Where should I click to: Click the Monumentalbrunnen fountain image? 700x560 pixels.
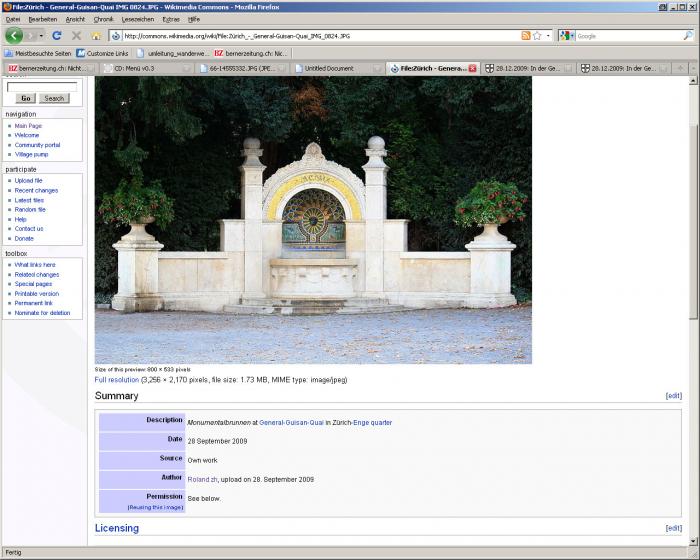[x=313, y=220]
